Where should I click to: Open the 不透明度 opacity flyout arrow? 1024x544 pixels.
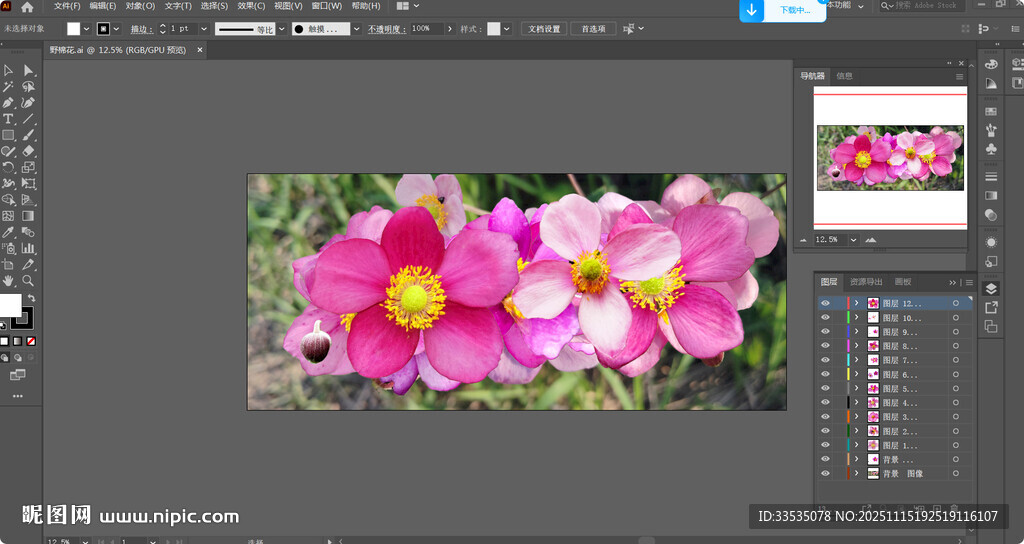pos(451,29)
